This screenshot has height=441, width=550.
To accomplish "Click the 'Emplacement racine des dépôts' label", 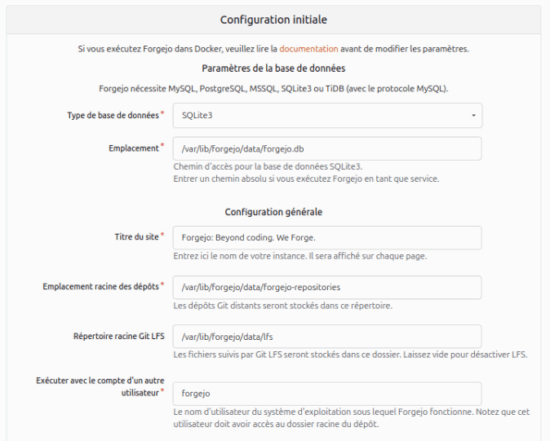I will (x=101, y=287).
